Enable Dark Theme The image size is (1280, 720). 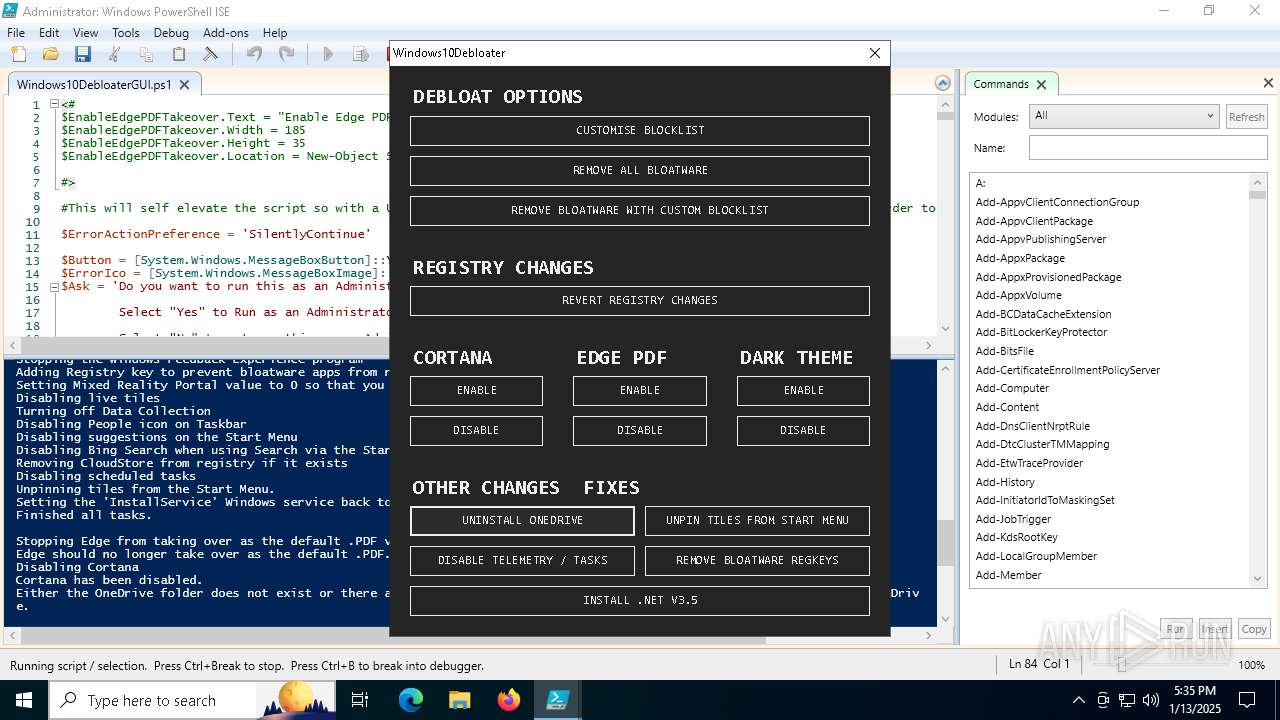click(x=803, y=391)
